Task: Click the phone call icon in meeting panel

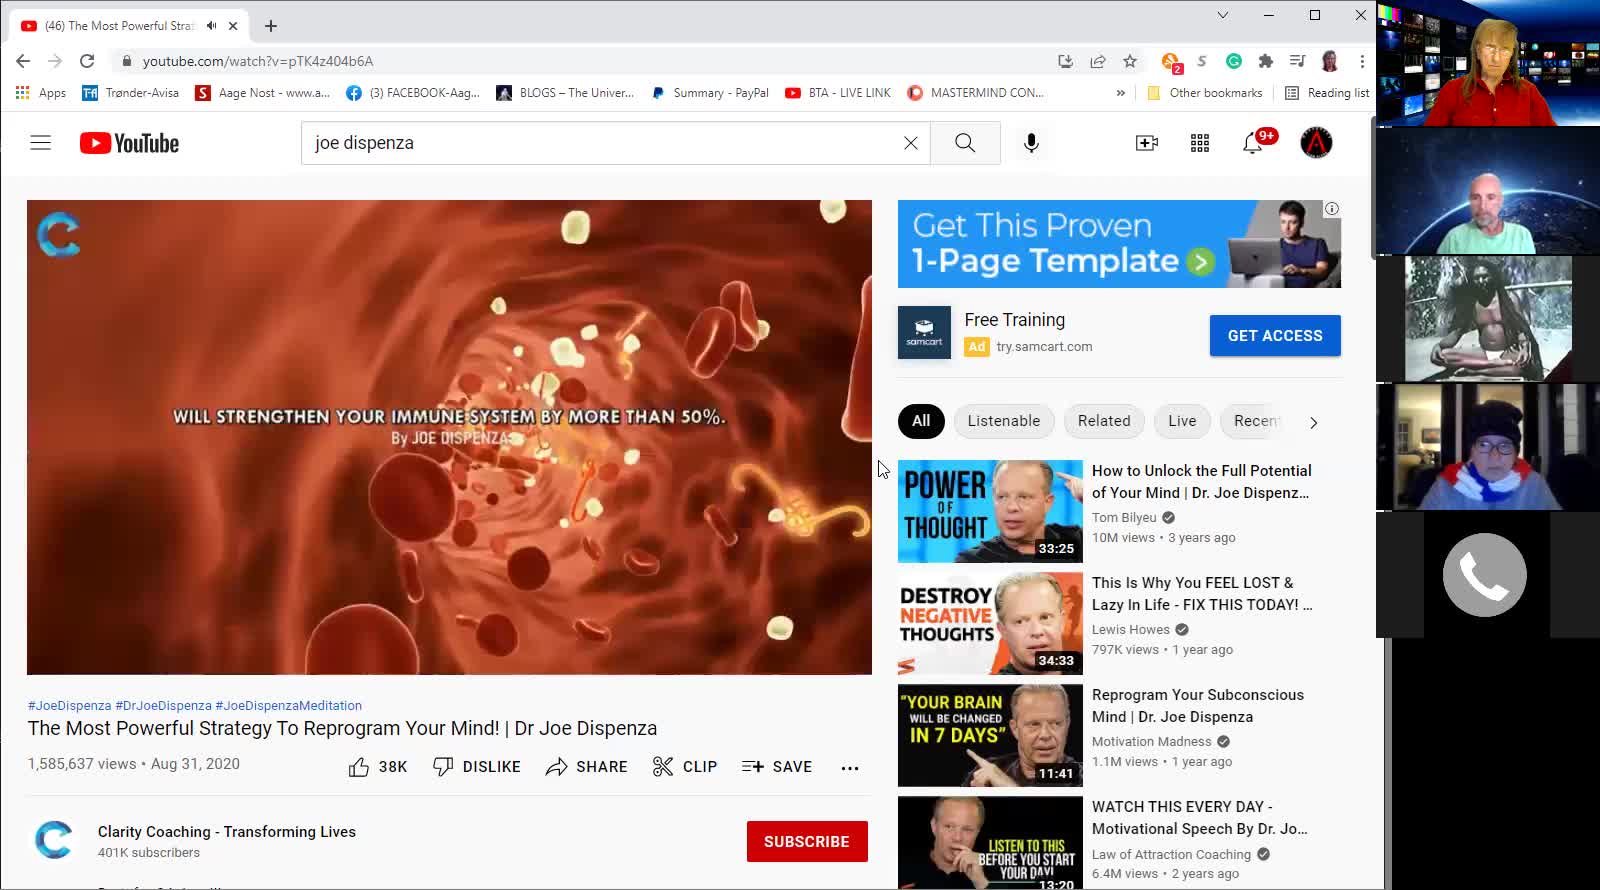Action: (x=1485, y=575)
